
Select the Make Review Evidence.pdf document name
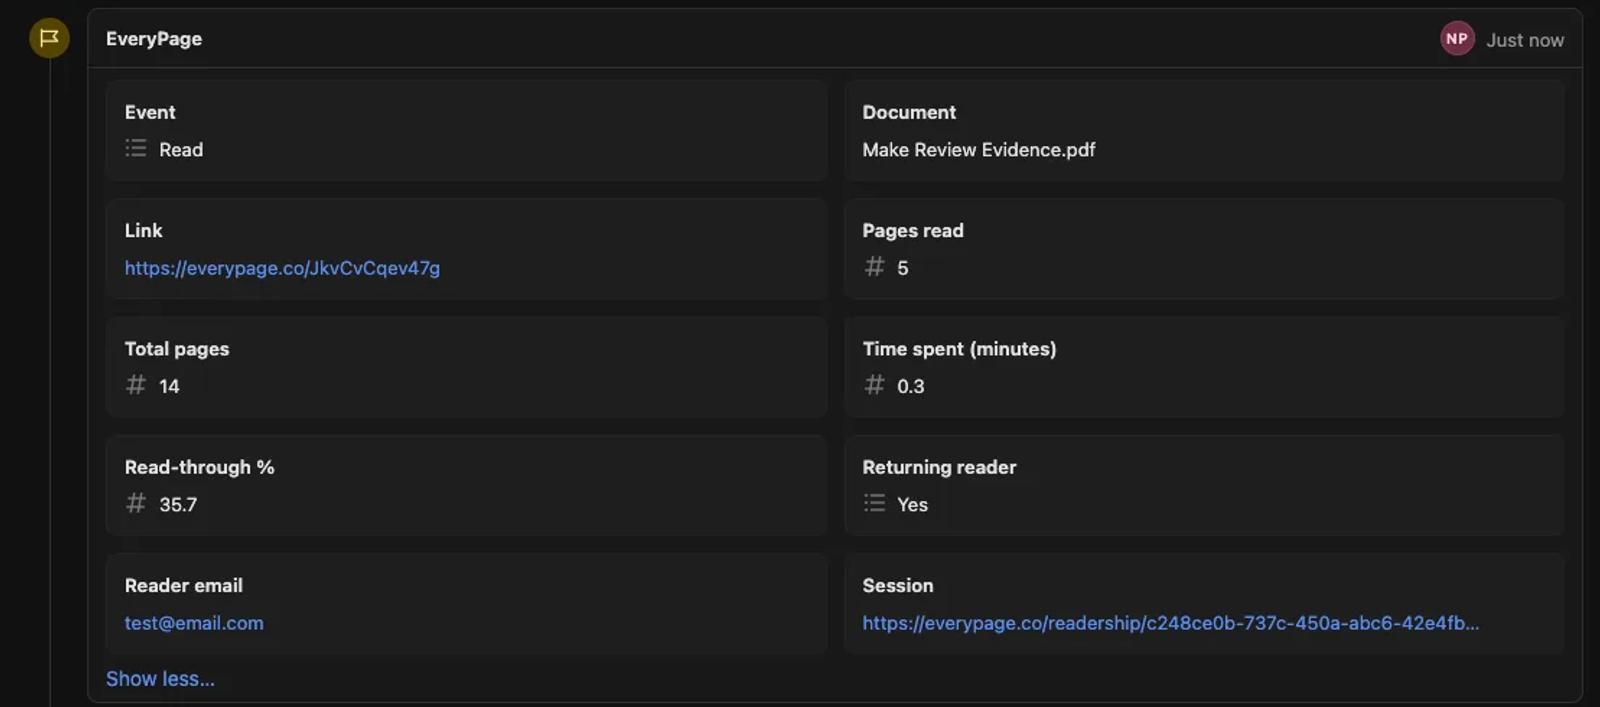979,150
